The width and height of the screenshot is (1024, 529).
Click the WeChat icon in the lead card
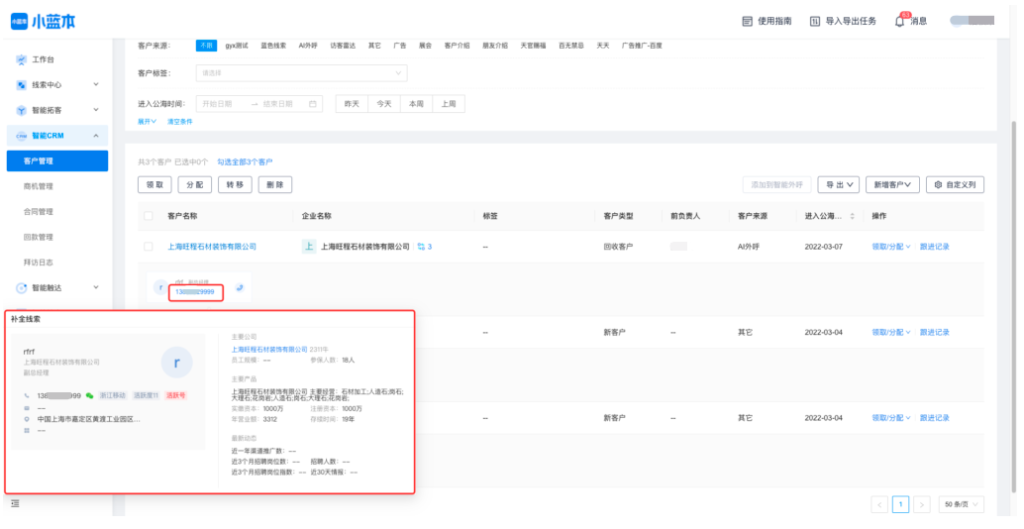pyautogui.click(x=90, y=396)
